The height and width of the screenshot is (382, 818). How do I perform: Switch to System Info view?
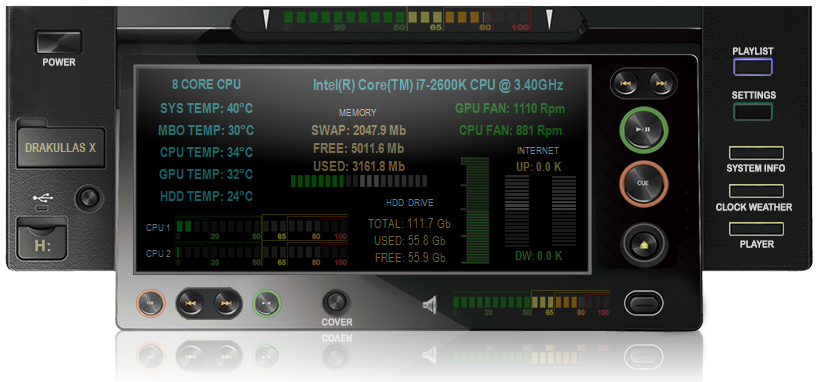click(x=756, y=153)
